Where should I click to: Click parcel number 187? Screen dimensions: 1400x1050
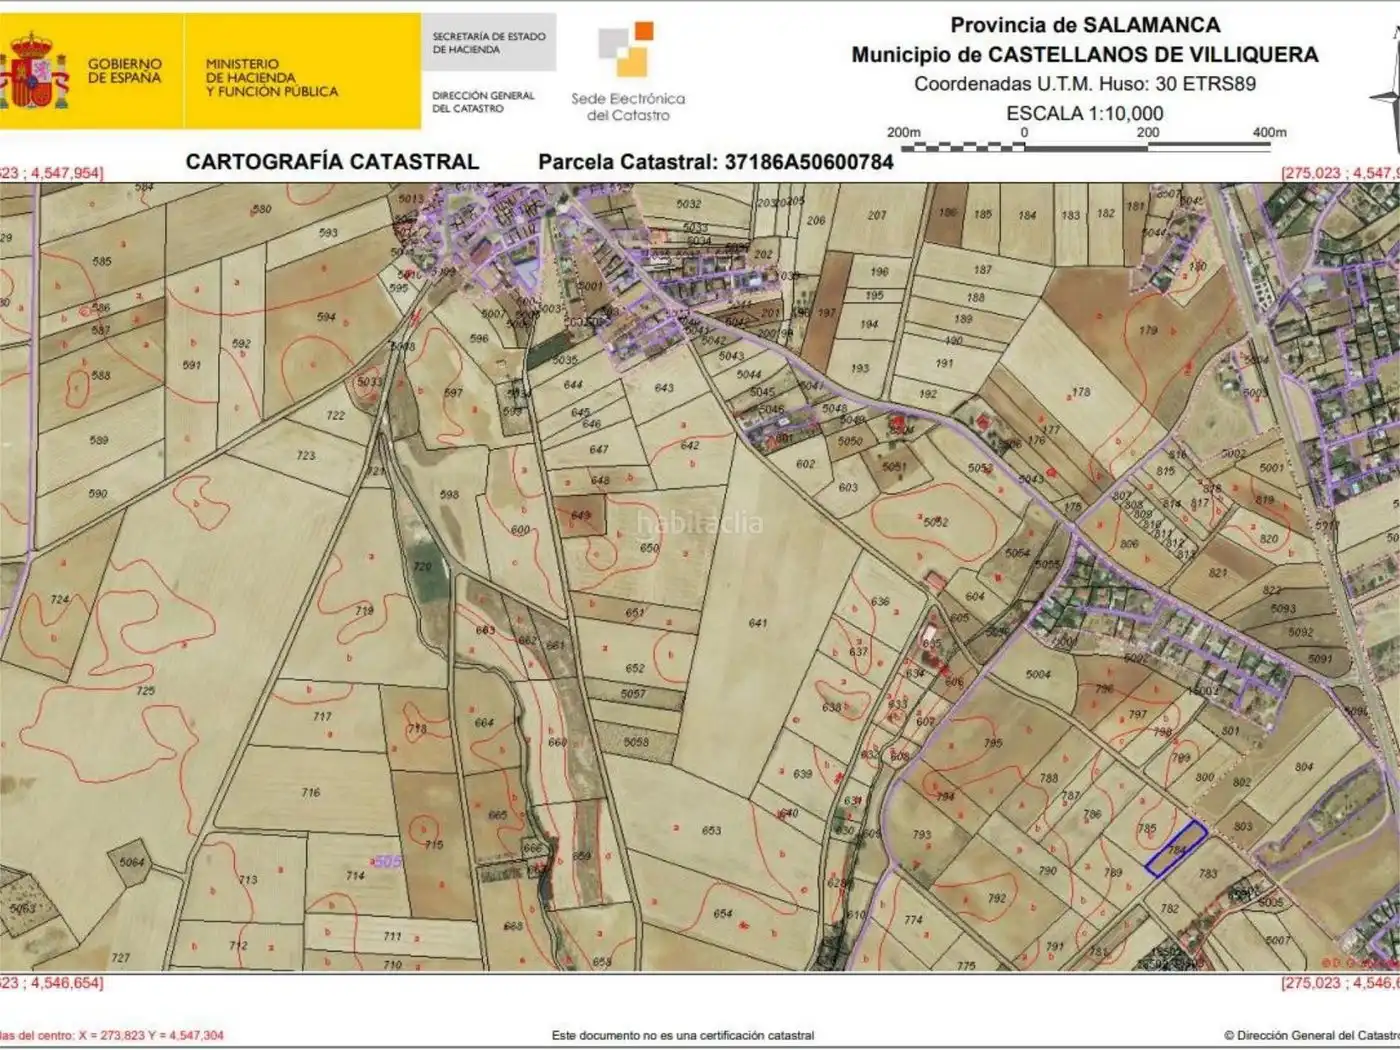(983, 269)
